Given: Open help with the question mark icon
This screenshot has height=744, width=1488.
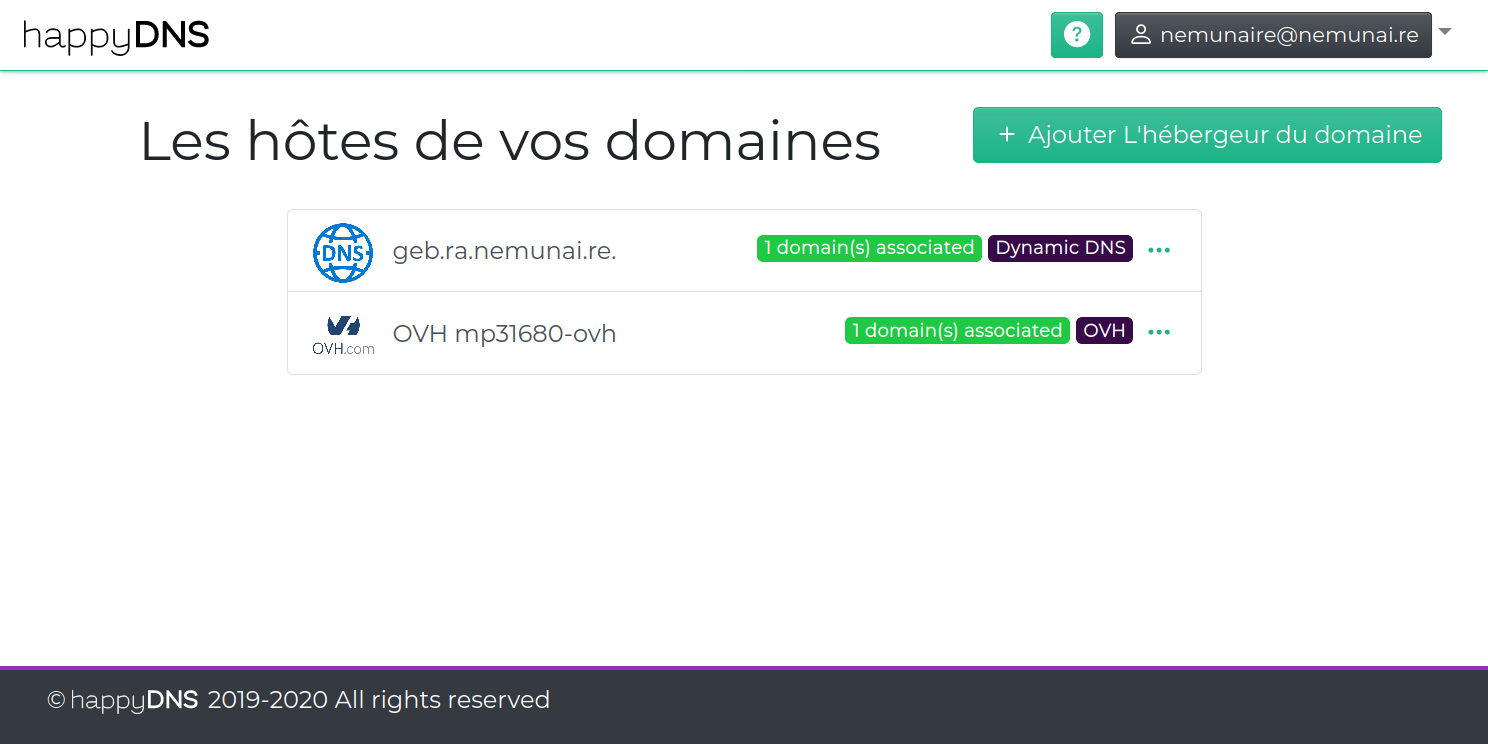Looking at the screenshot, I should [1076, 35].
